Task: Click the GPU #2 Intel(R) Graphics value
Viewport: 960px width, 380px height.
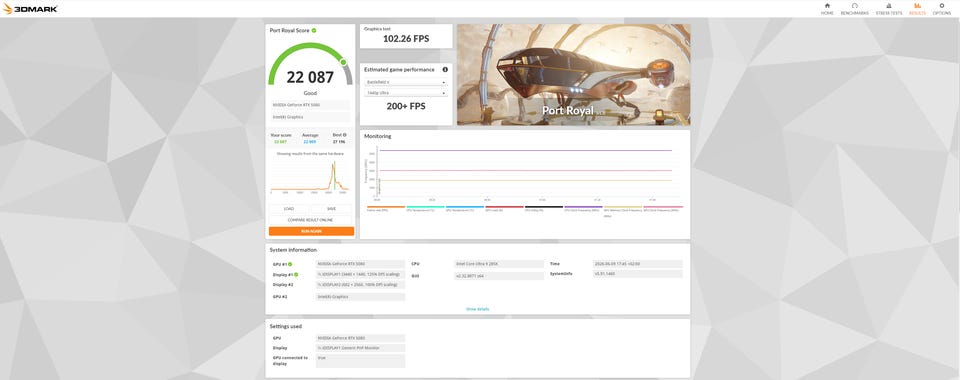Action: click(360, 297)
